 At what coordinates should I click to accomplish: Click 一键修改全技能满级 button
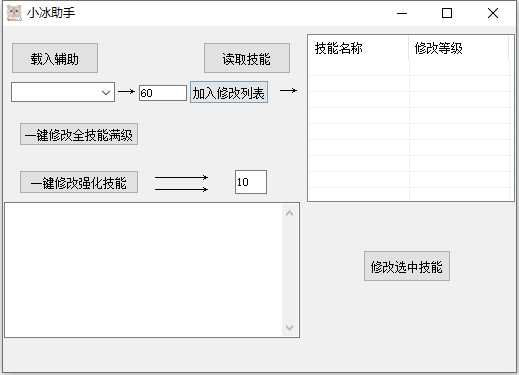pyautogui.click(x=79, y=134)
